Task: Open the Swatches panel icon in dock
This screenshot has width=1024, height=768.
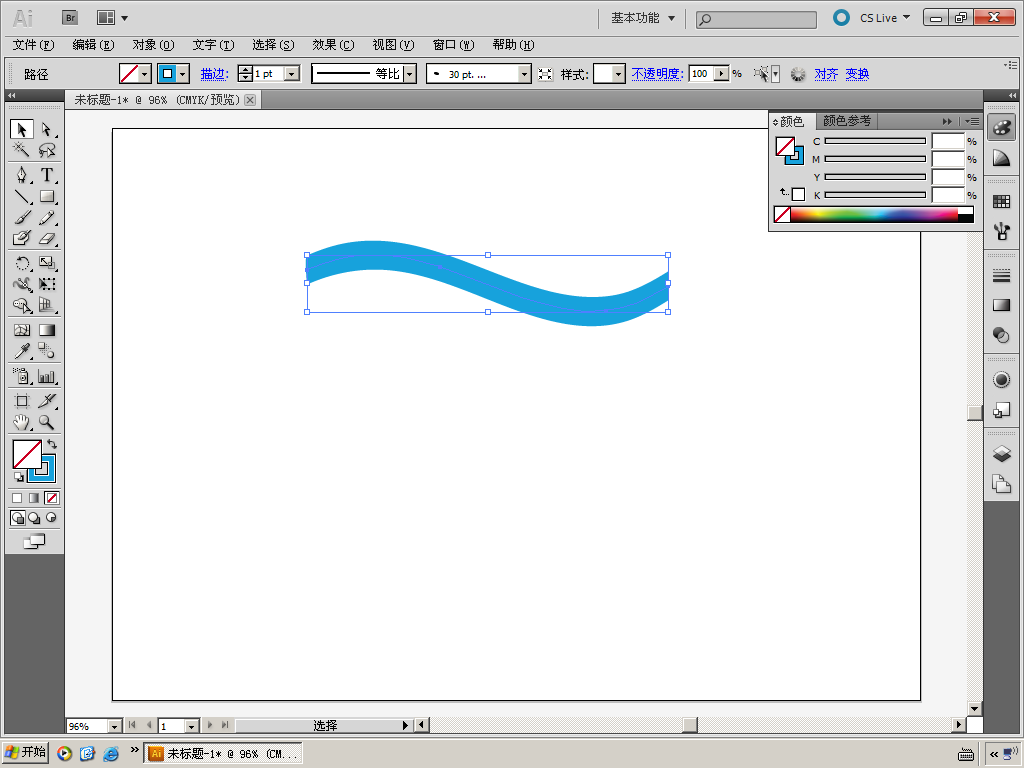Action: click(x=1001, y=201)
